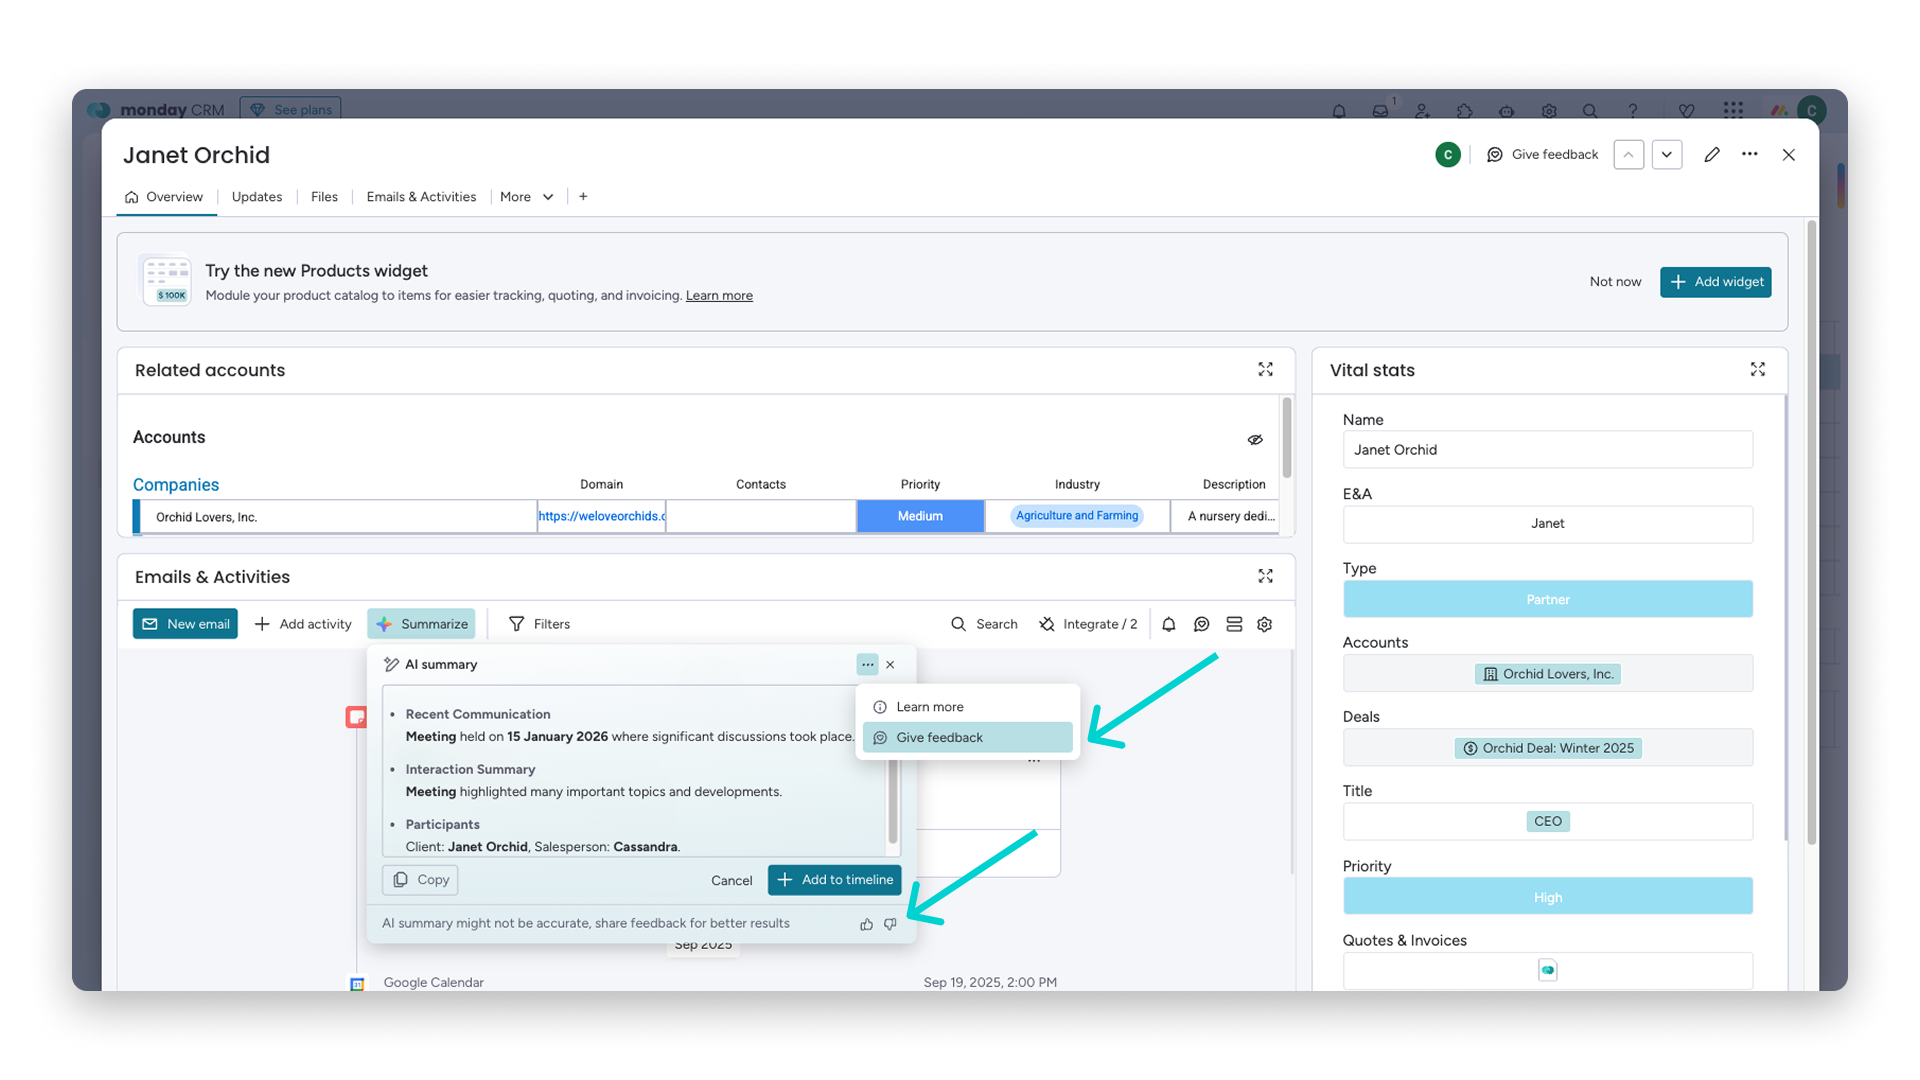Open the Priority dropdown showing High
This screenshot has width=1920, height=1080.
[1547, 897]
